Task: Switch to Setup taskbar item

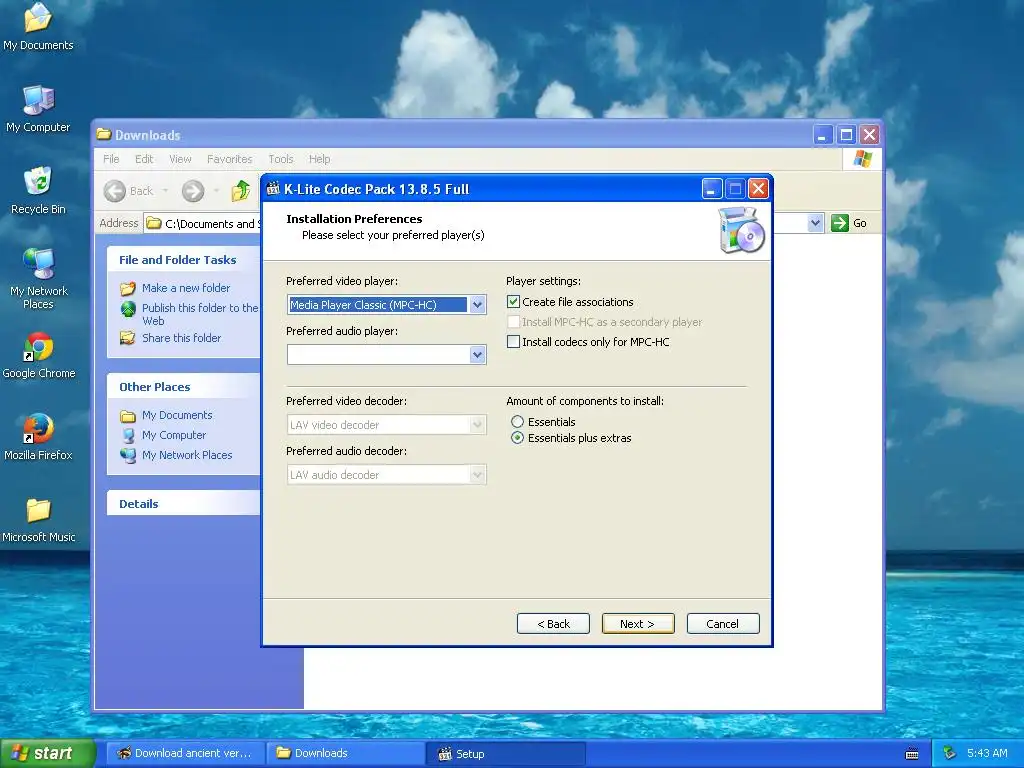Action: (x=506, y=754)
